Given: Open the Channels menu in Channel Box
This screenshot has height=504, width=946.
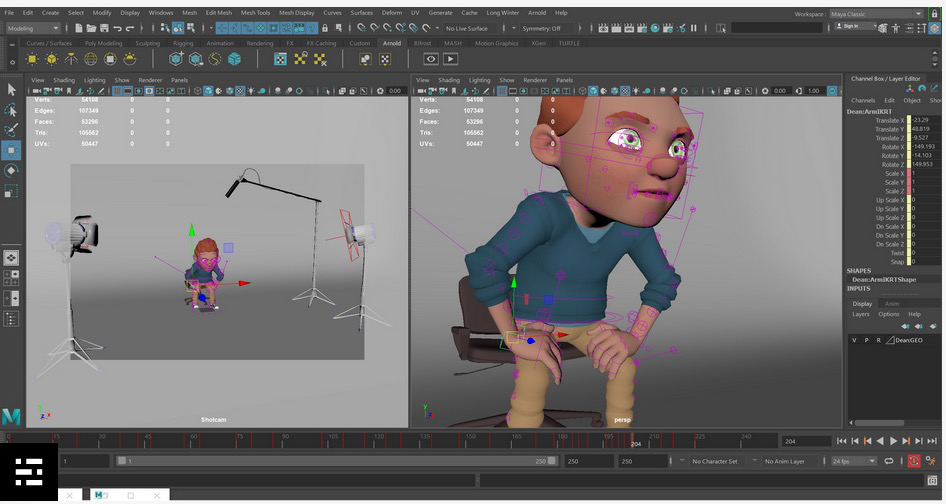Looking at the screenshot, I should [862, 100].
